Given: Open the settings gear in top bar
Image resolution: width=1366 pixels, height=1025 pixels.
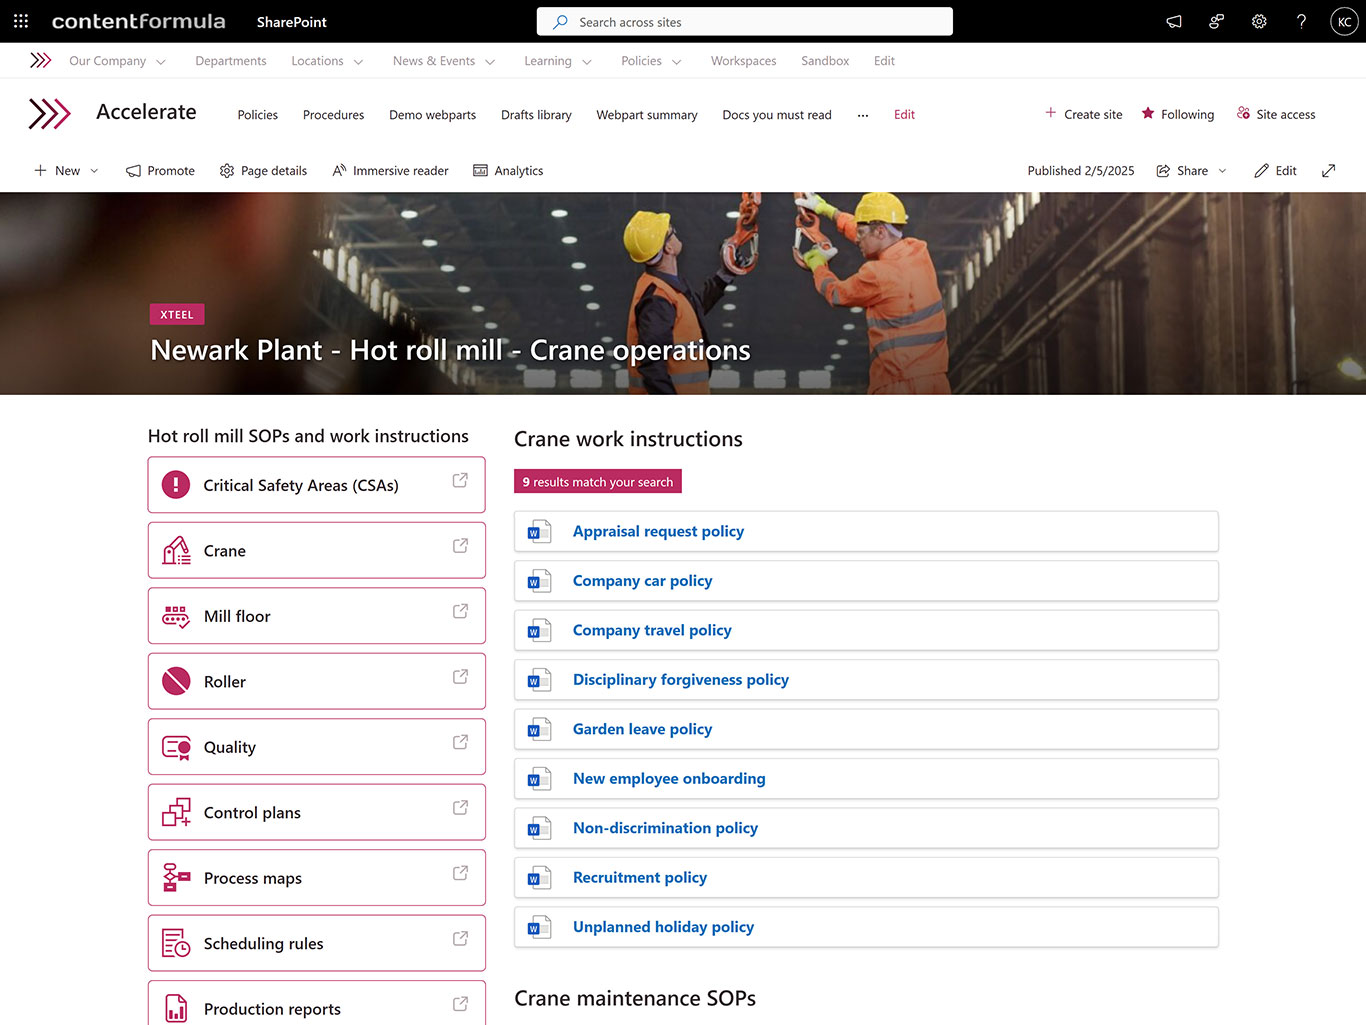Looking at the screenshot, I should click(x=1259, y=21).
